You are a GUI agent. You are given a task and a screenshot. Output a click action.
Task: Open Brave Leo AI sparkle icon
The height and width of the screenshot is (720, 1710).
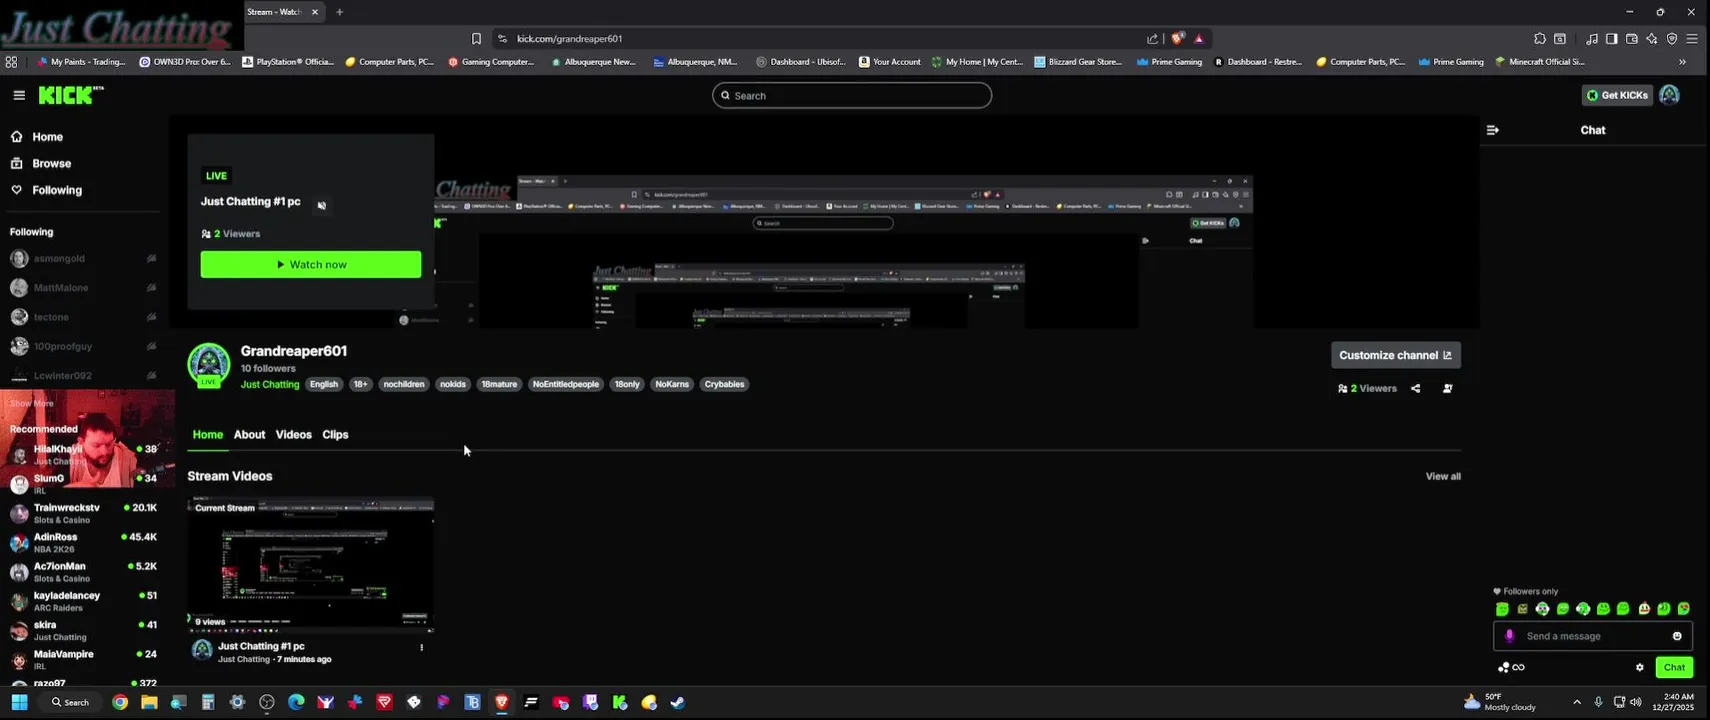coord(1651,38)
